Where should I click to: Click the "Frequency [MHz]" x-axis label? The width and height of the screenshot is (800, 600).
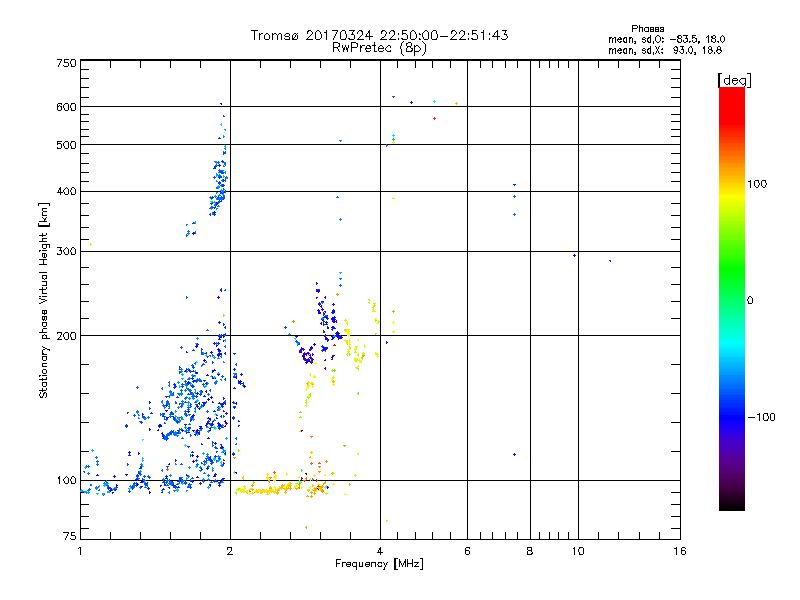coord(379,565)
